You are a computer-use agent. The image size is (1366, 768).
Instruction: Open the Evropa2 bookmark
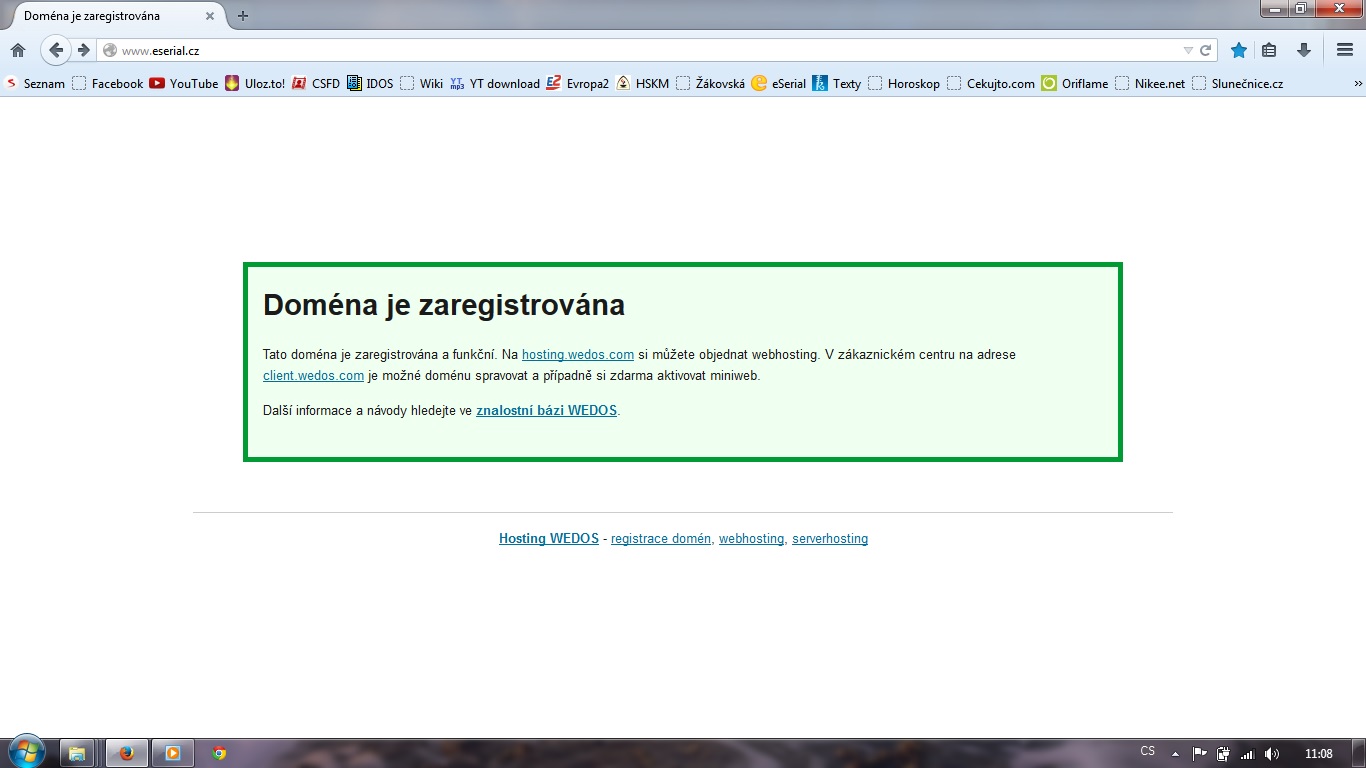(578, 83)
